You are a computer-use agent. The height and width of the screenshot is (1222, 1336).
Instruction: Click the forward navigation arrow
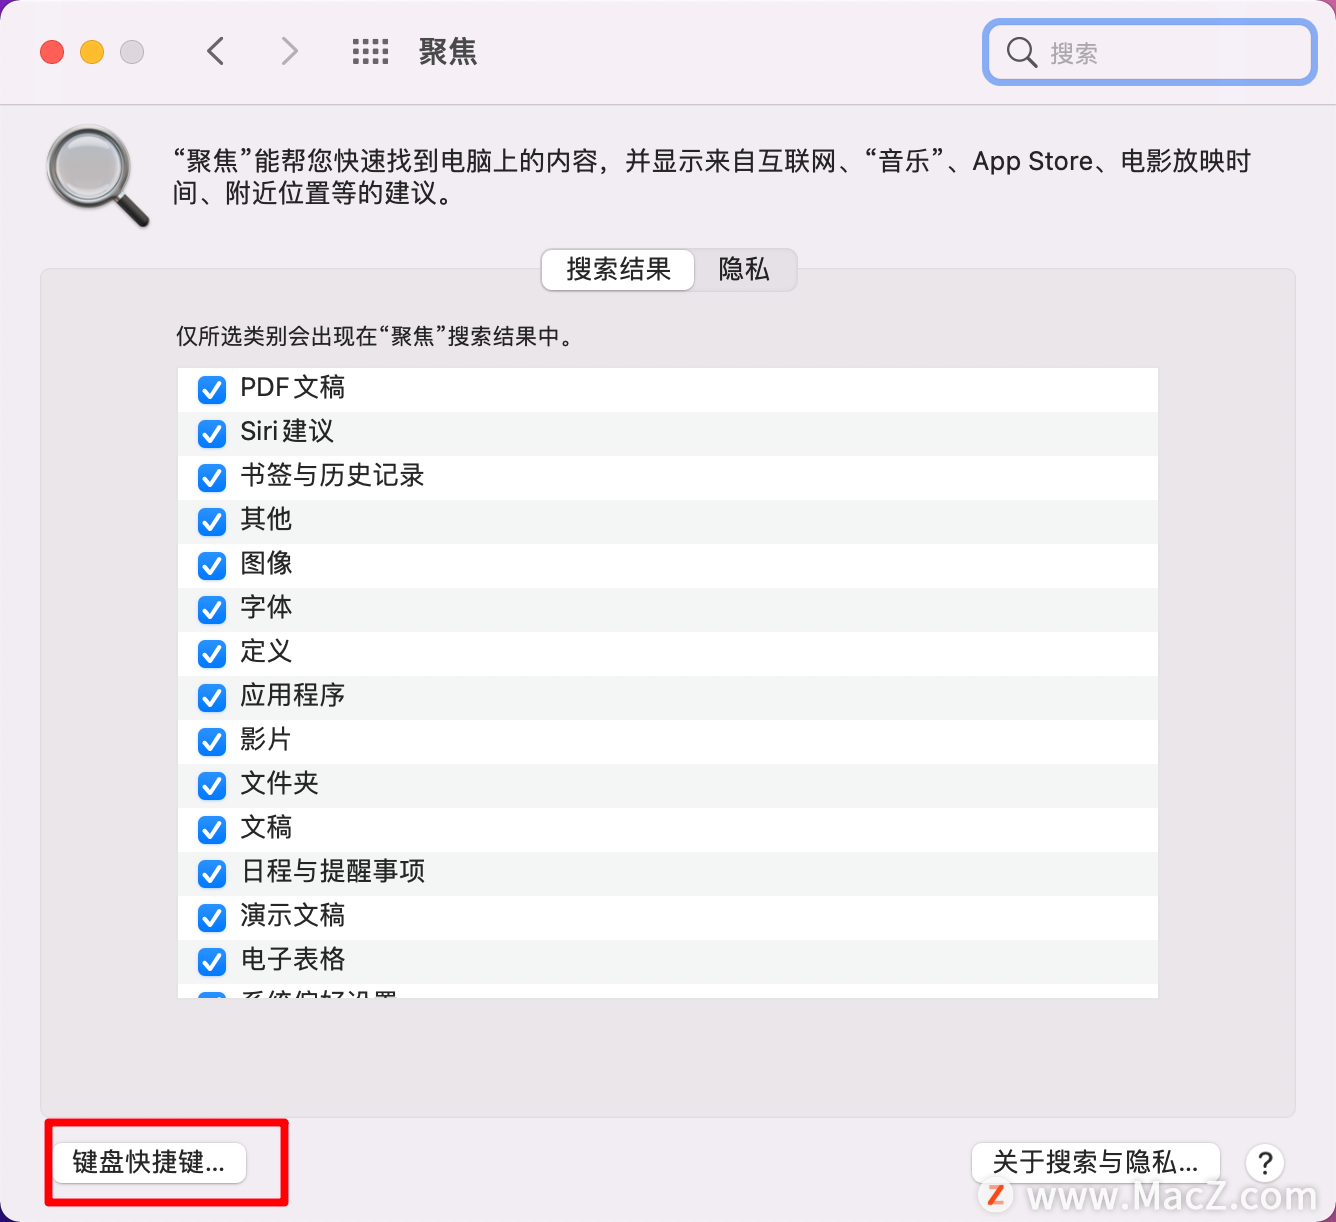289,51
